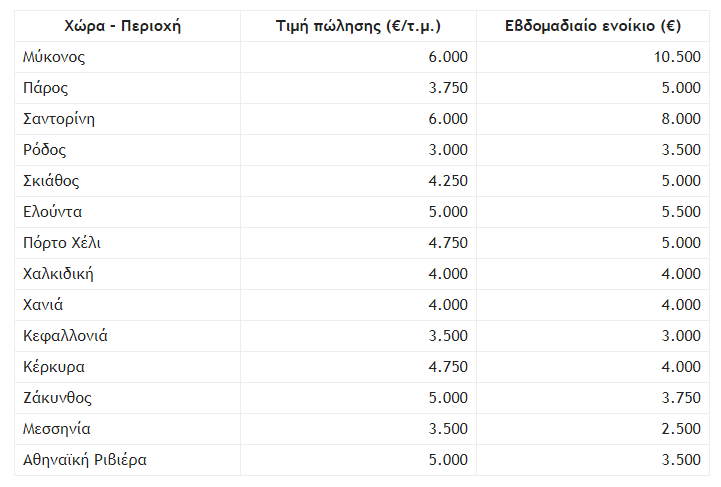Select the Ελούντα cell
721x487 pixels.
(x=52, y=212)
